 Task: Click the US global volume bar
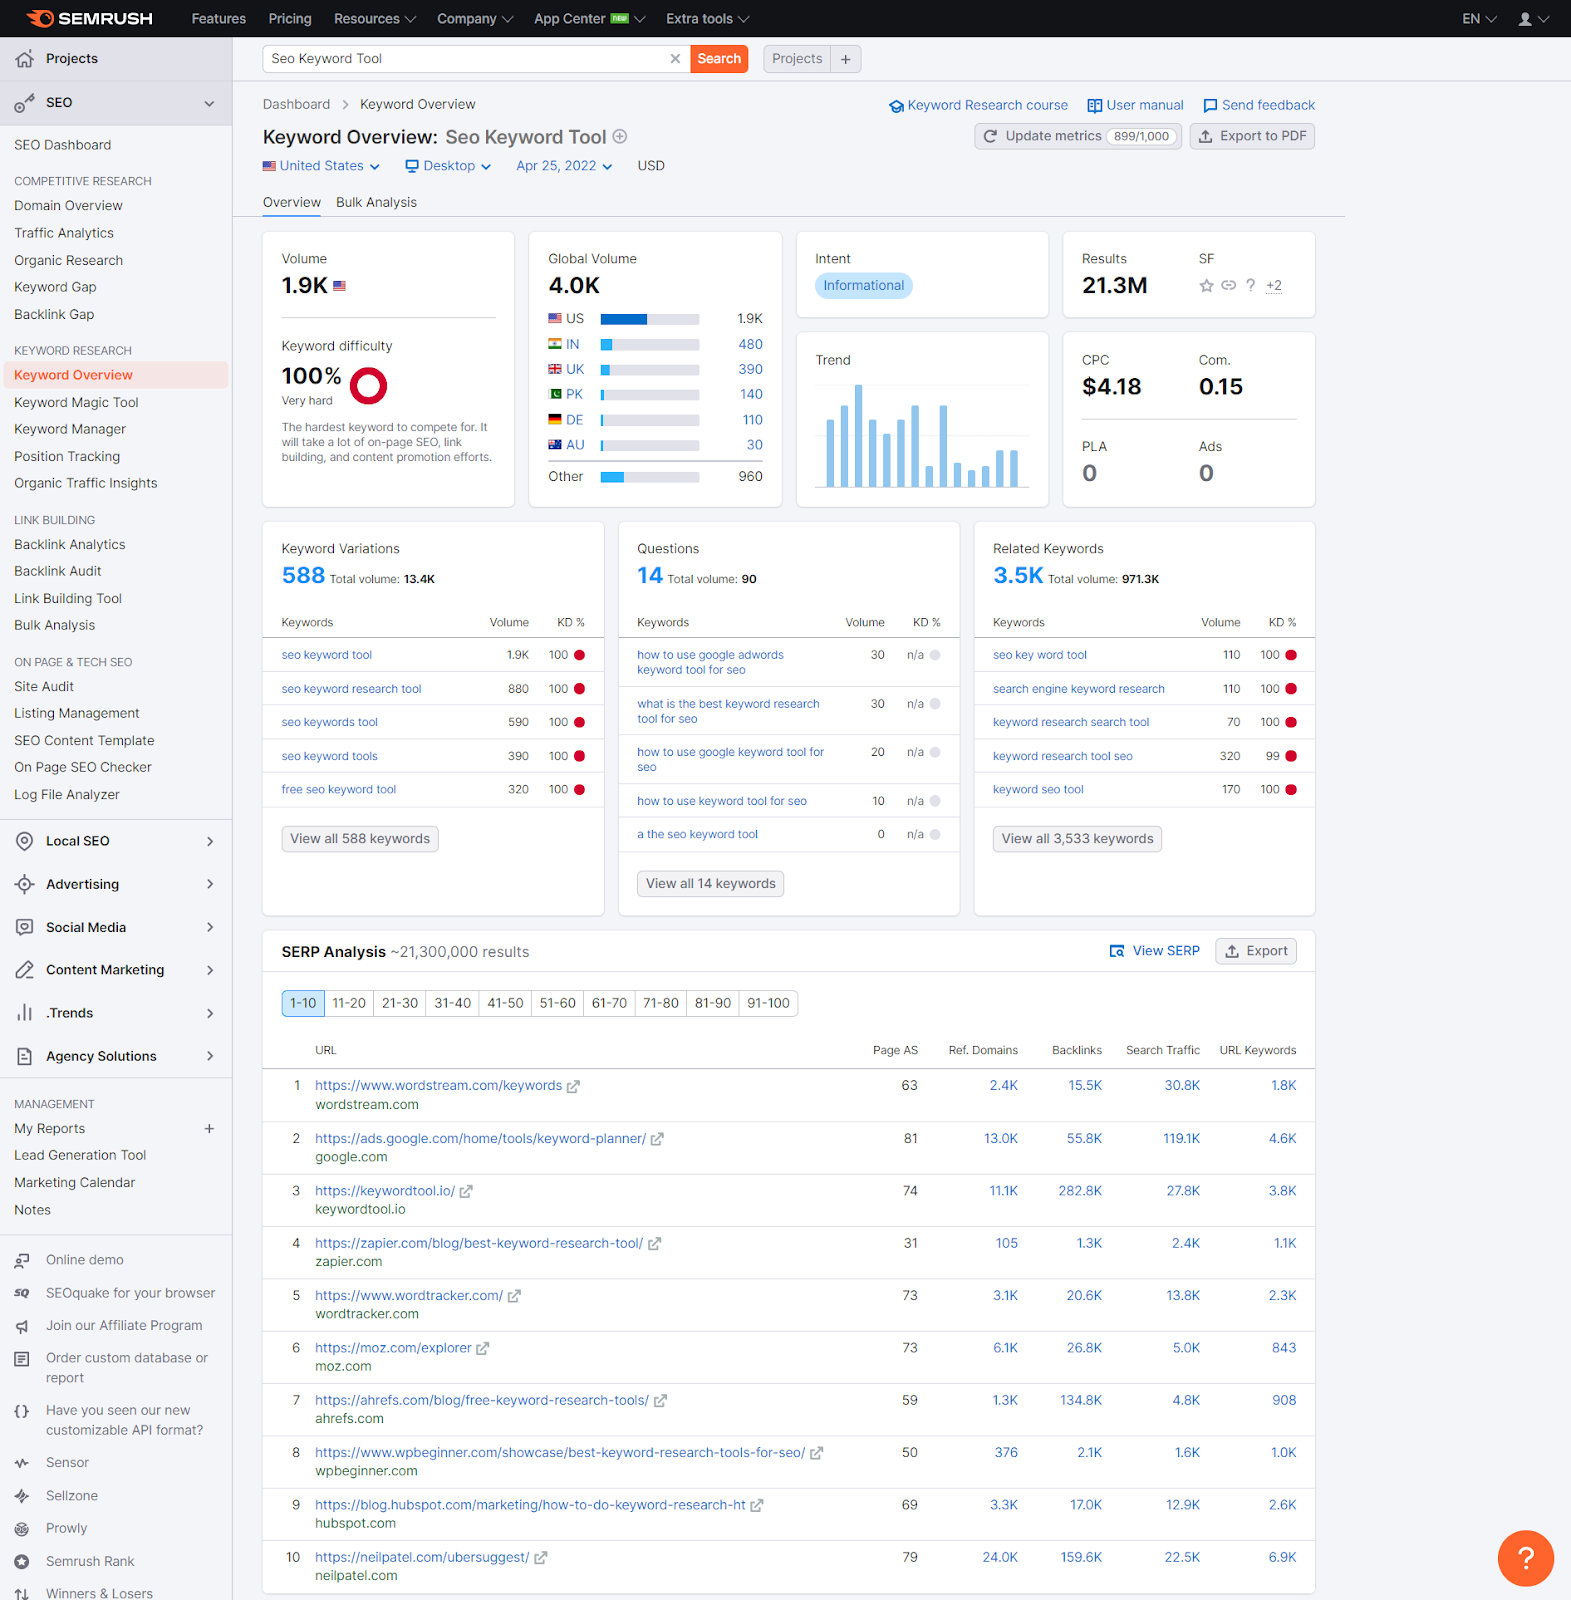point(650,319)
